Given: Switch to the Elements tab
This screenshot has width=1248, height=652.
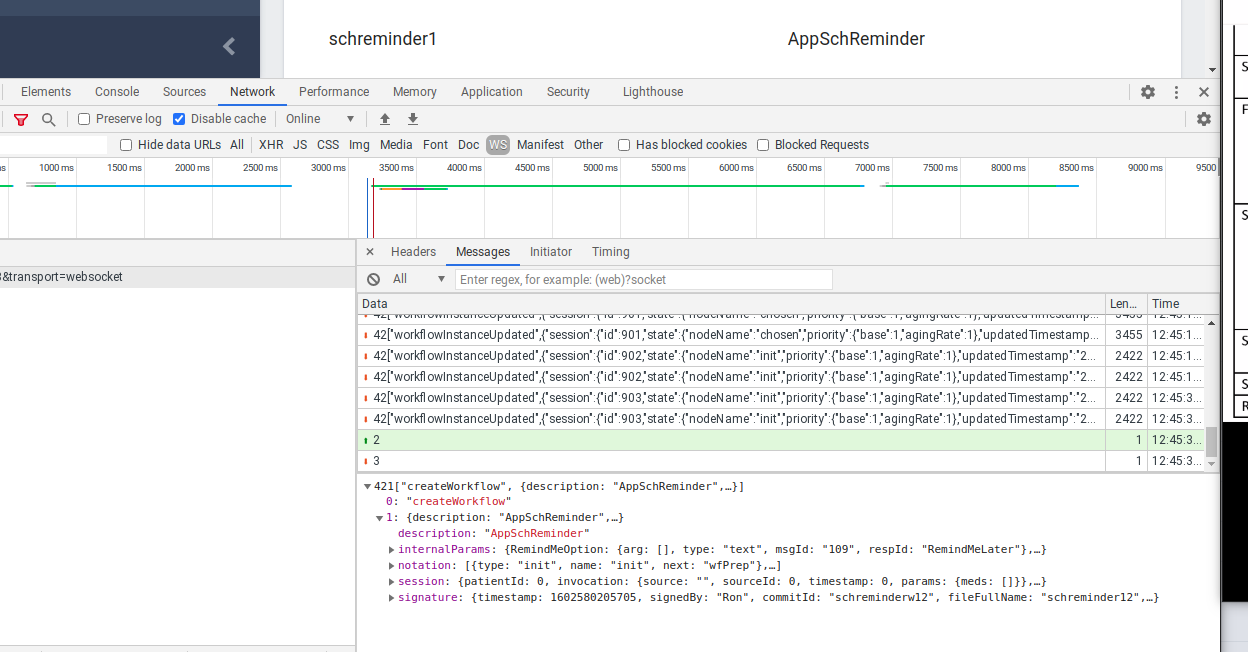Looking at the screenshot, I should pos(46,92).
